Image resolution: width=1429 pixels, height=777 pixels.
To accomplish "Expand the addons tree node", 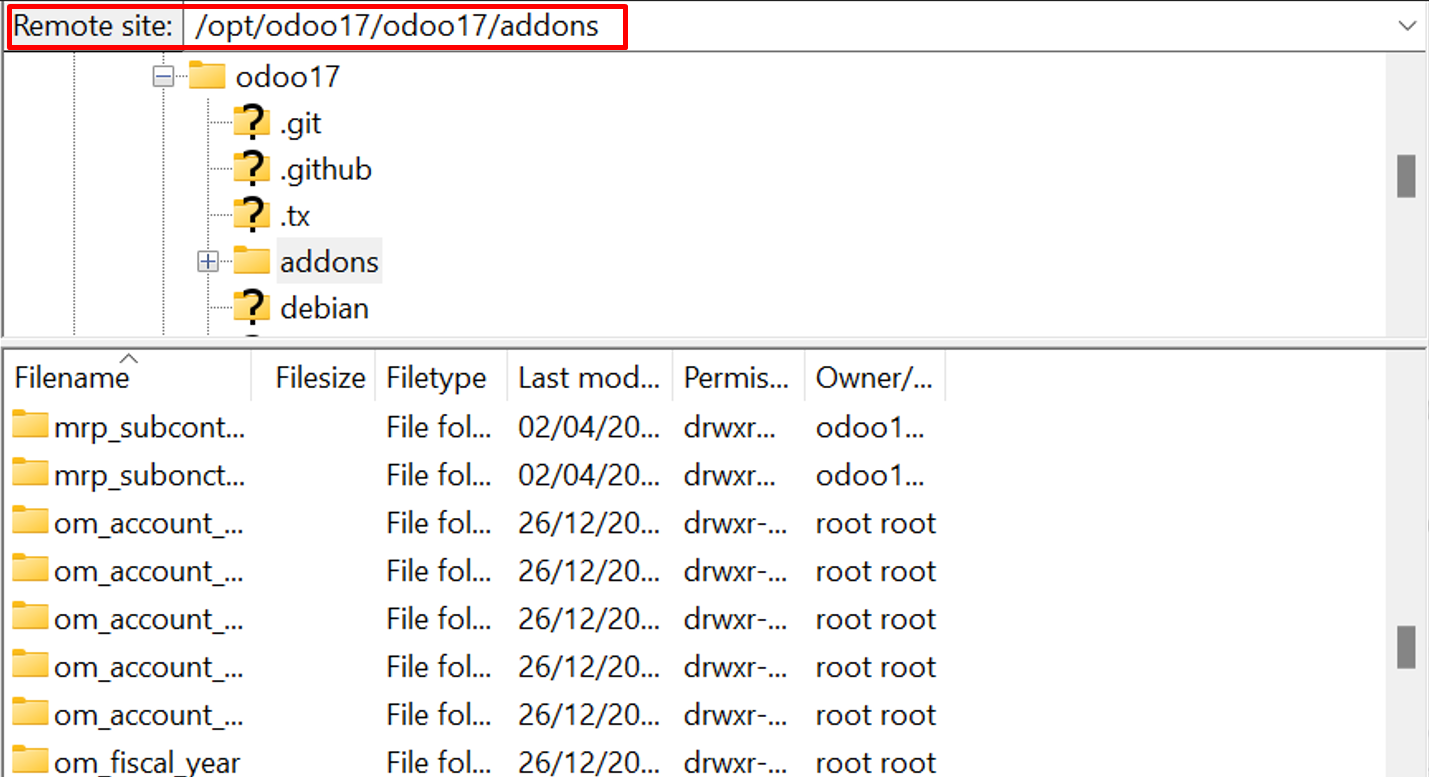I will 207,262.
